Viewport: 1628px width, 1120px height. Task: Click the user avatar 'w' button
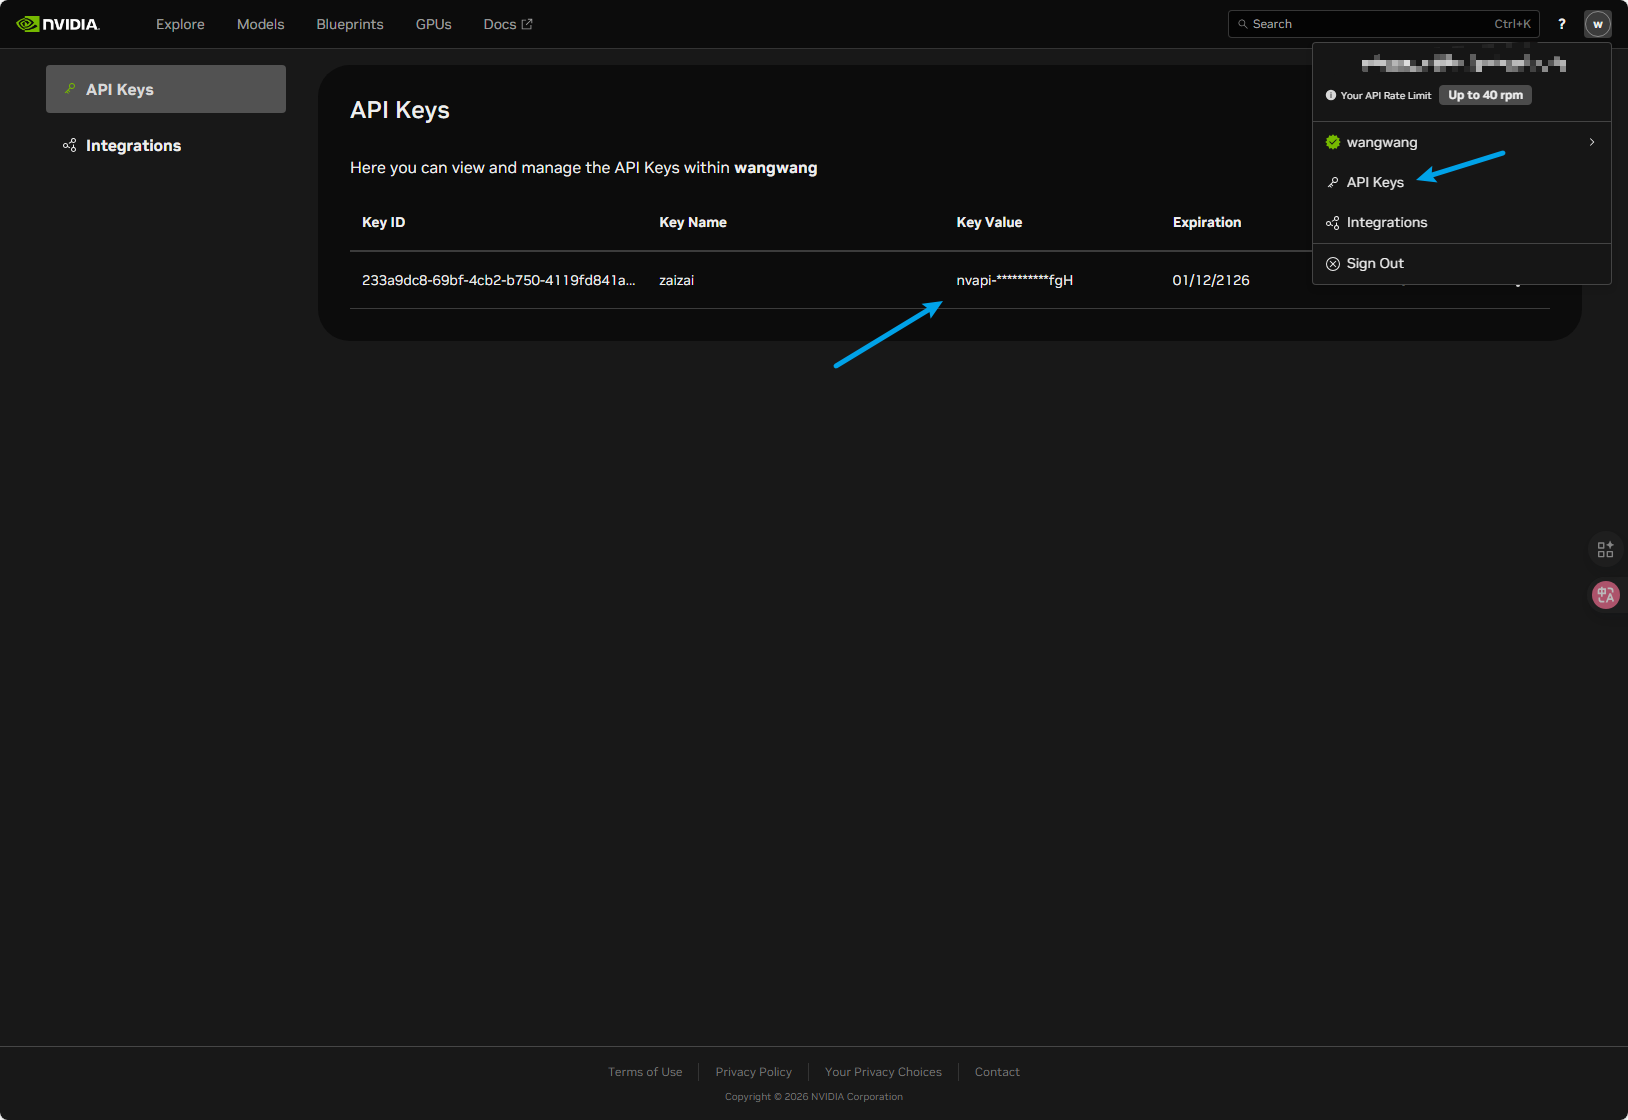1597,24
